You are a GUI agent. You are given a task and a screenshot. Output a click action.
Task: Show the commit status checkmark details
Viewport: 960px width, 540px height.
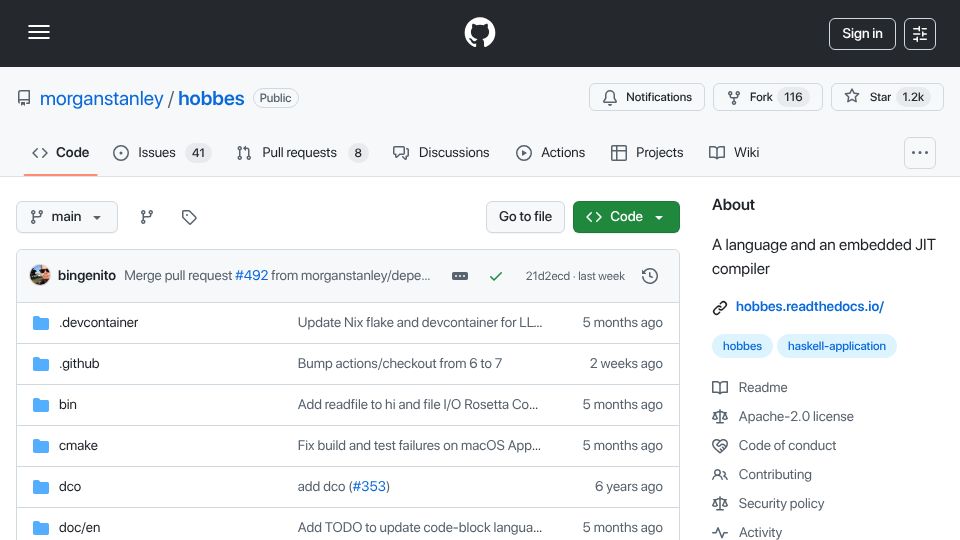496,276
